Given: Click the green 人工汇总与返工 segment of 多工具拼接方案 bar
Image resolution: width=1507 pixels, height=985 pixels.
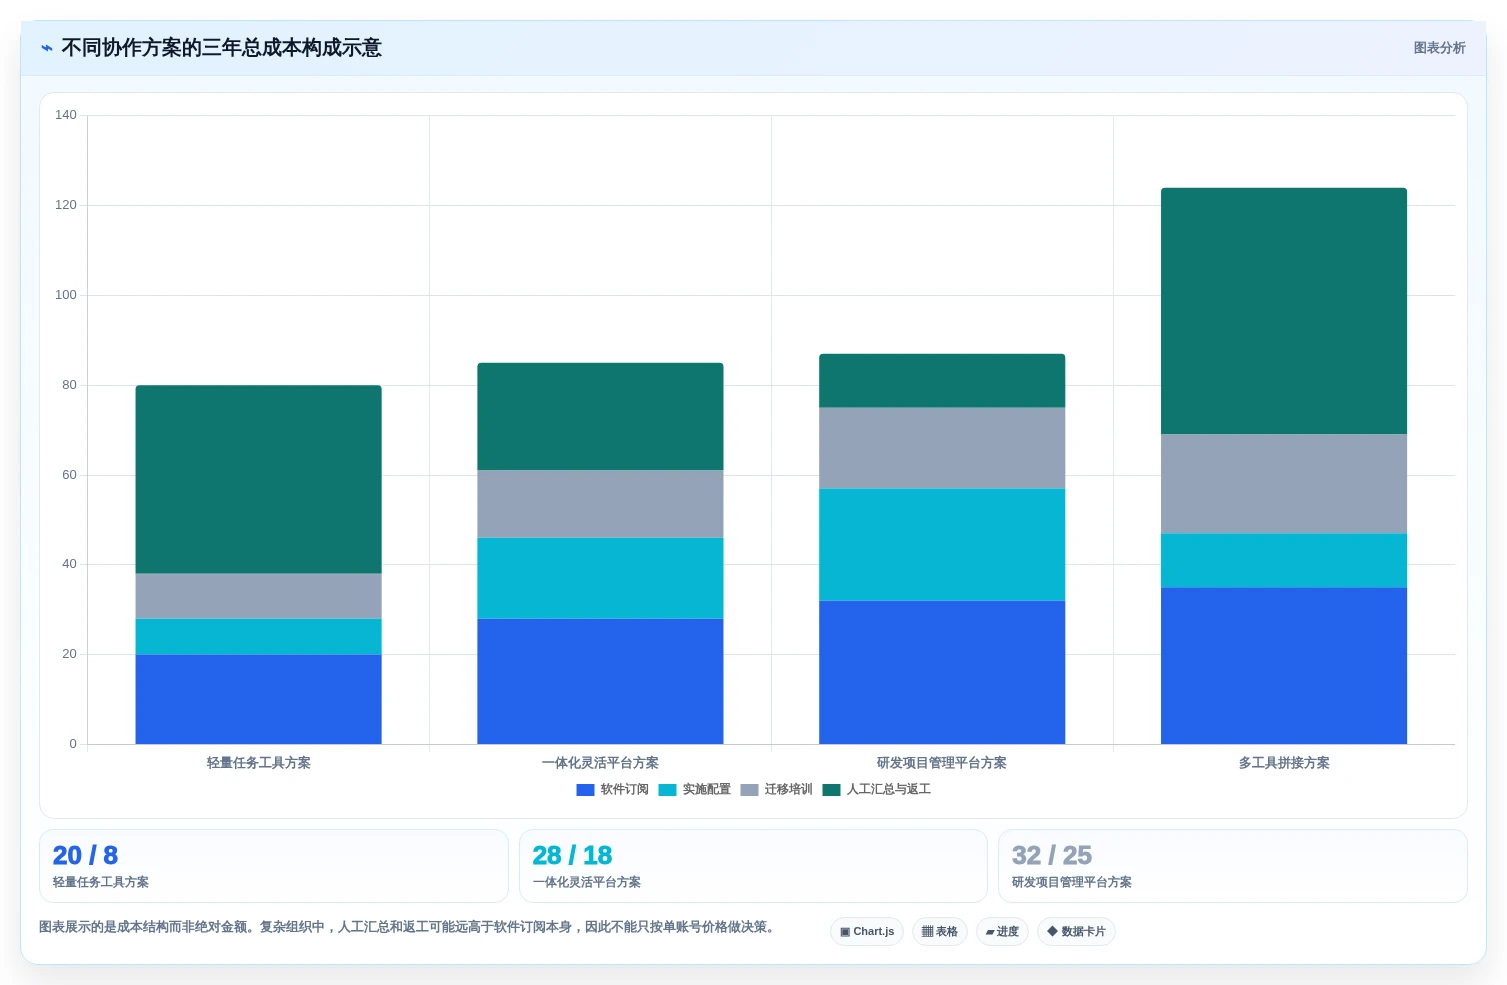Looking at the screenshot, I should point(1284,311).
